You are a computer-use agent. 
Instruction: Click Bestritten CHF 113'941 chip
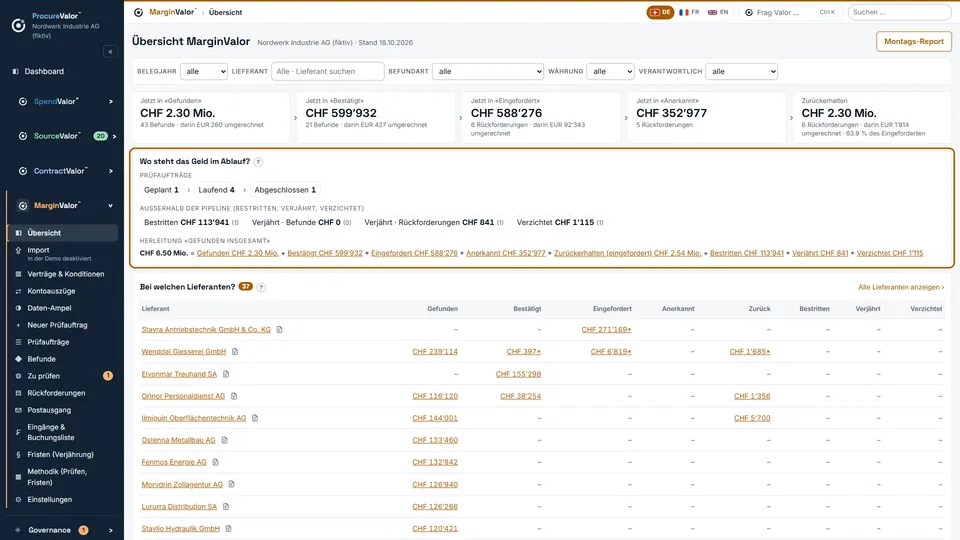coord(192,222)
